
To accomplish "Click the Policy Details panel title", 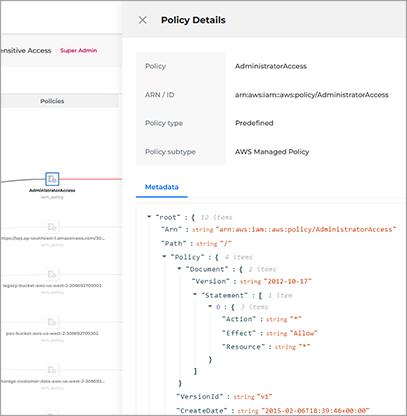I will coord(193,20).
